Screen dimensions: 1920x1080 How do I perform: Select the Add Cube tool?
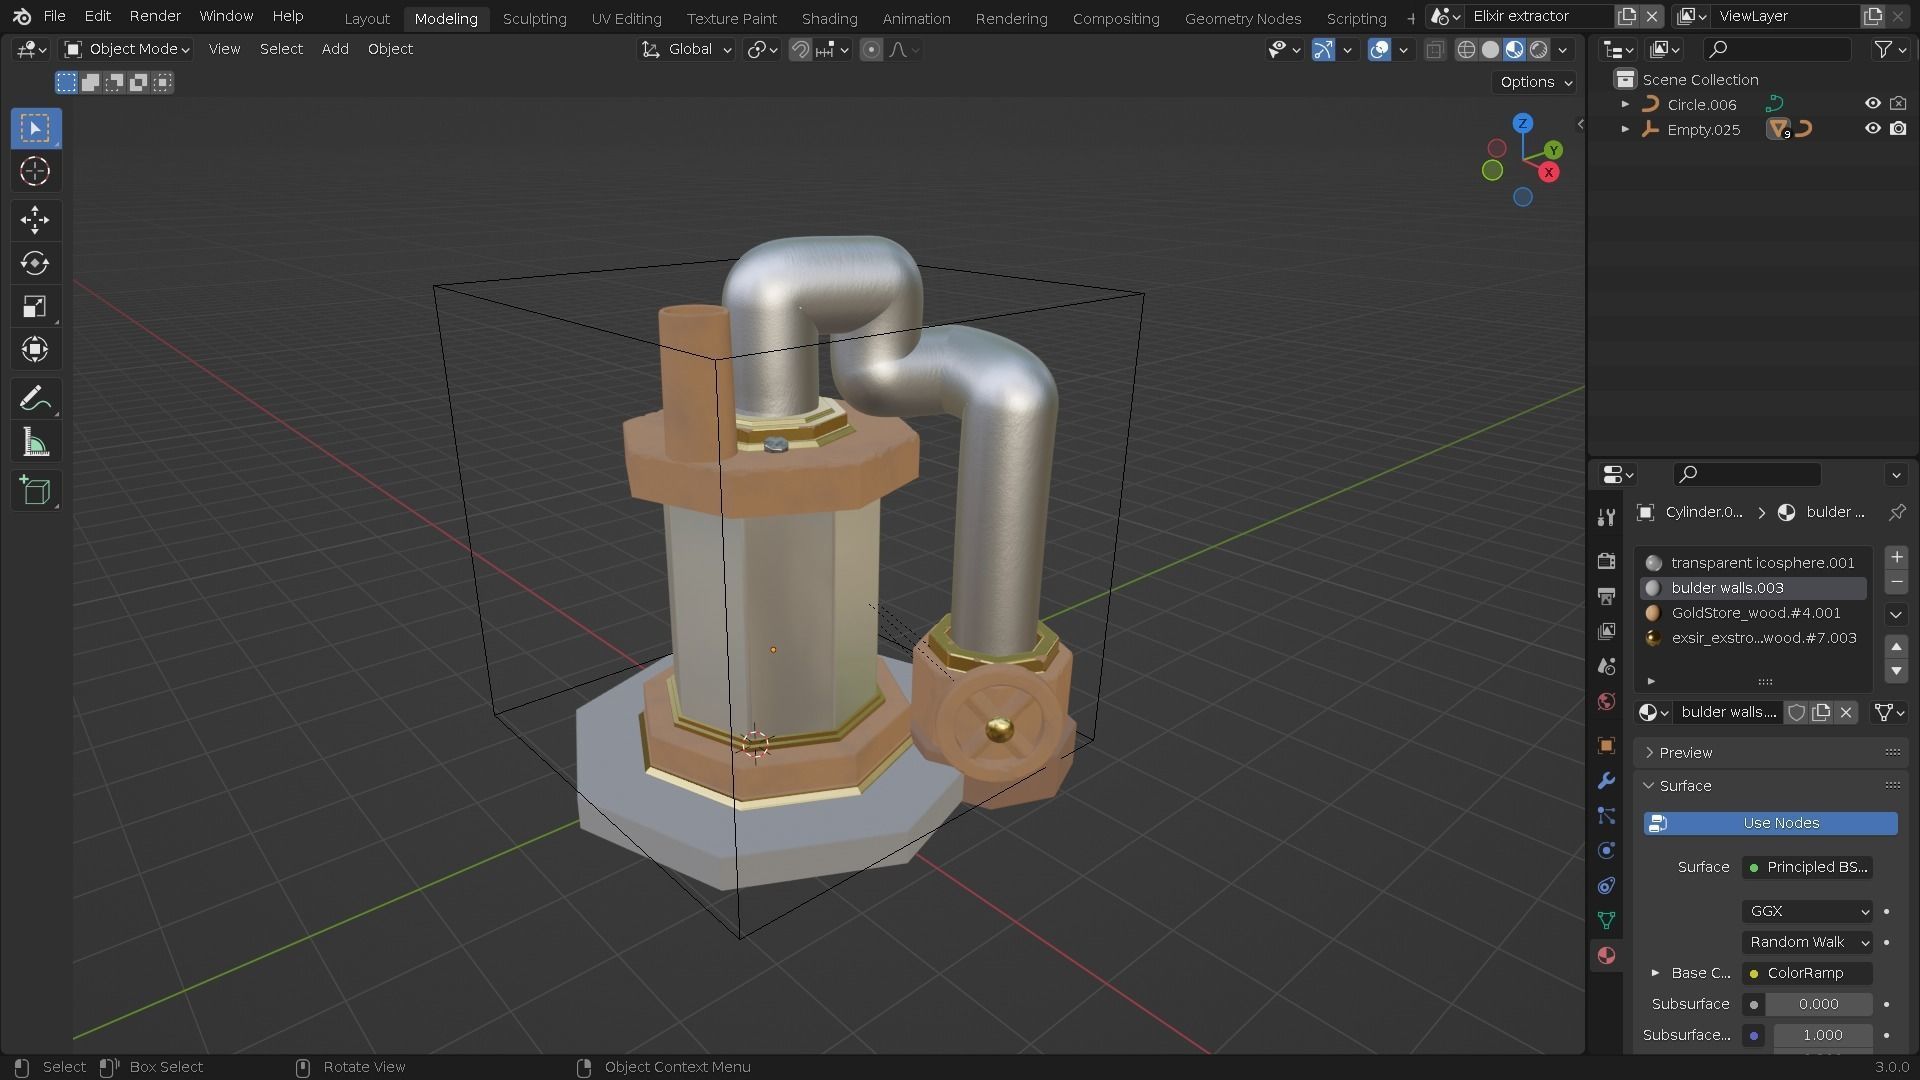(35, 491)
